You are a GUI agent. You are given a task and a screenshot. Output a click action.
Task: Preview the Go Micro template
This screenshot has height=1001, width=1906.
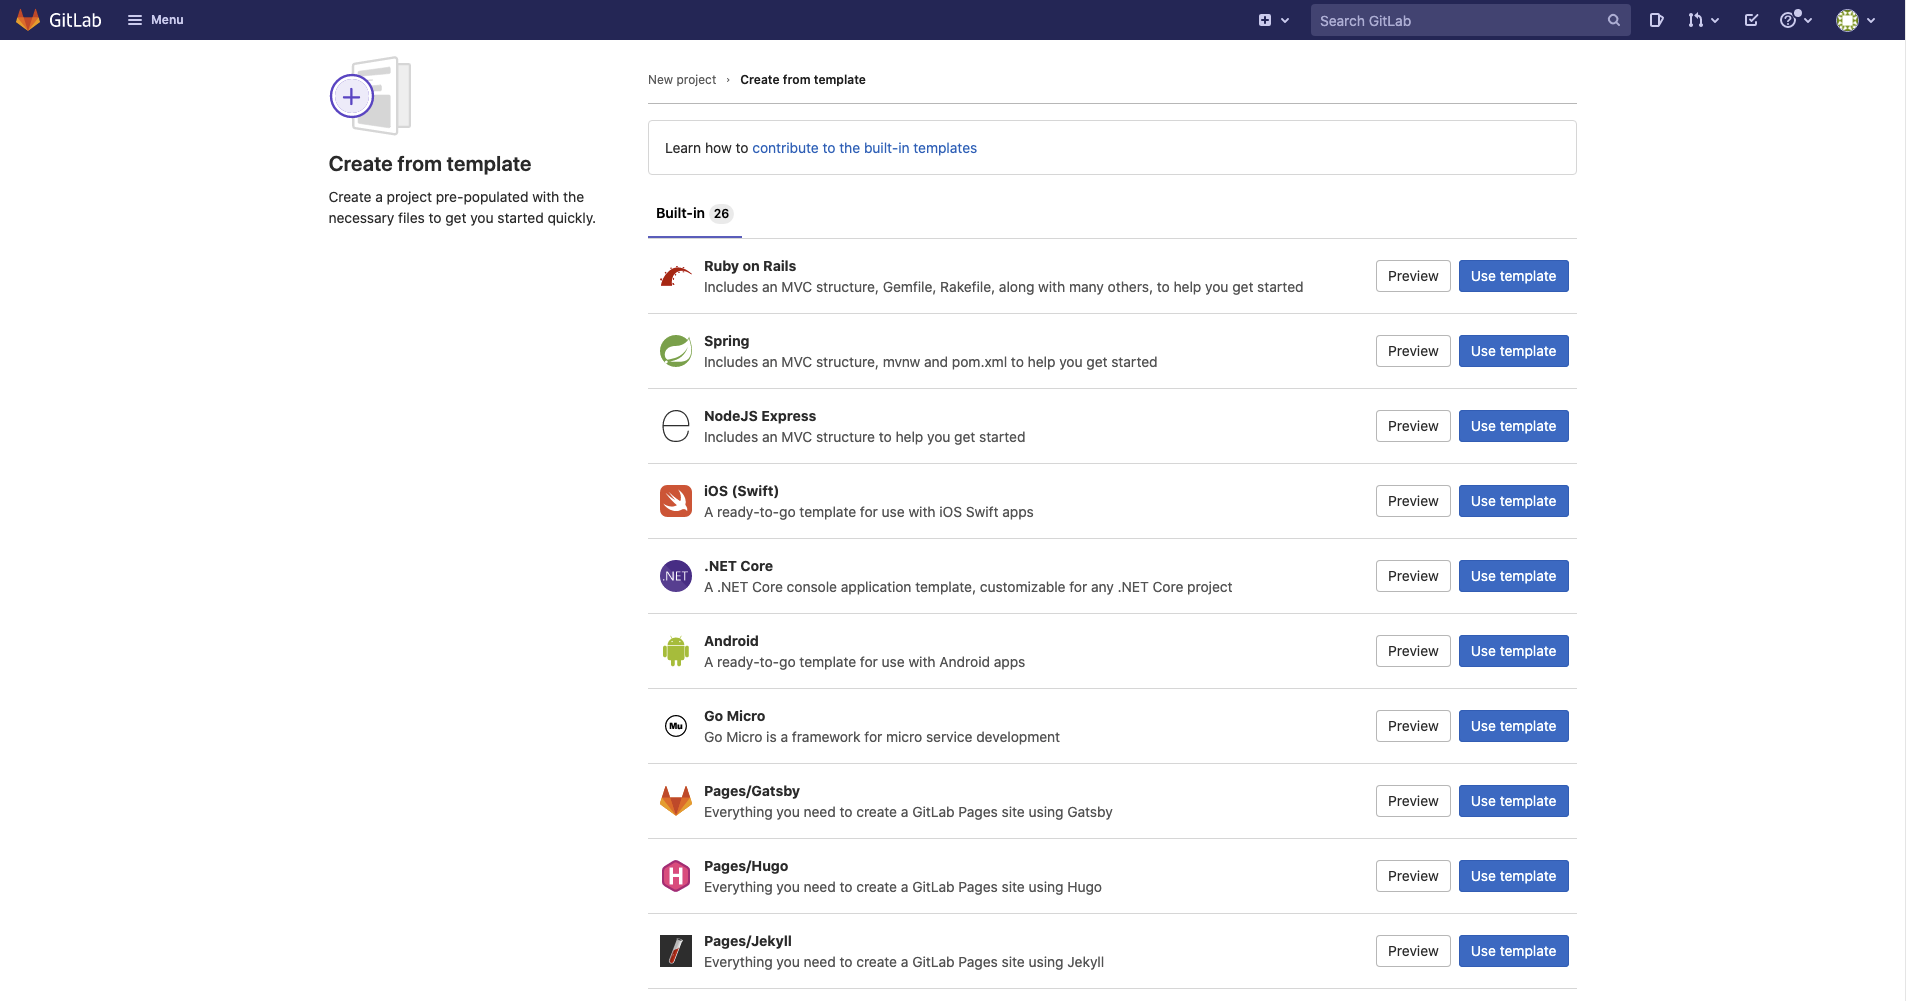(1413, 726)
